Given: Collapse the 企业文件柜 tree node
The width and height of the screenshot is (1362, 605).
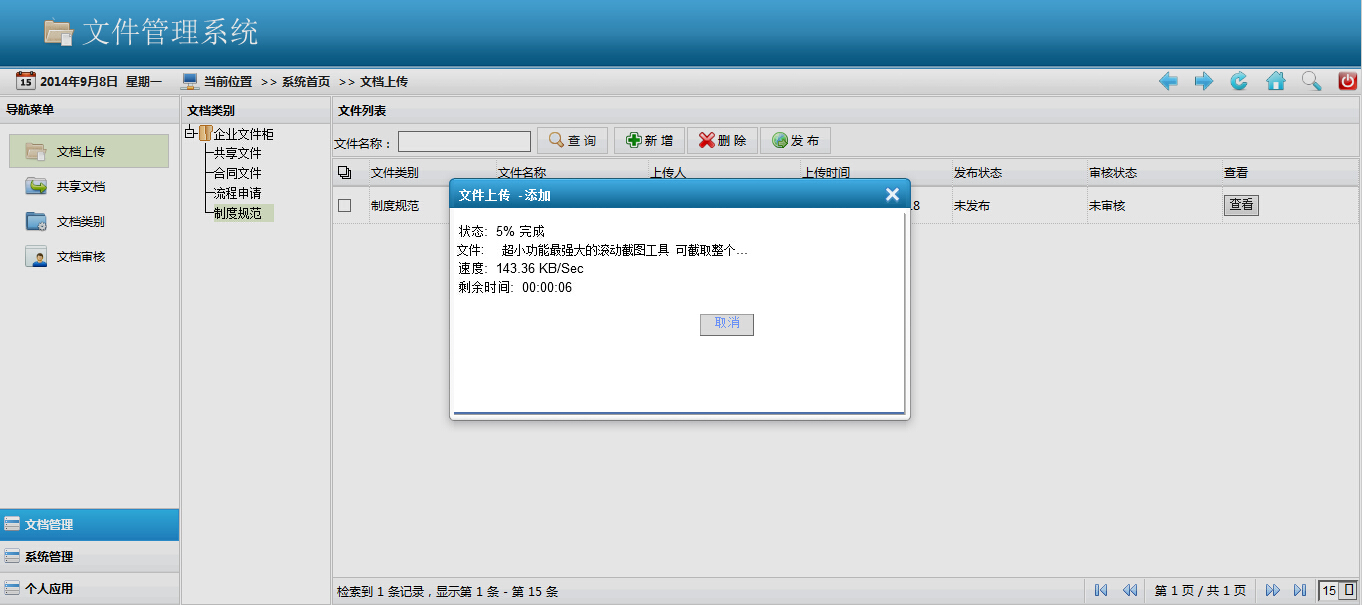Looking at the screenshot, I should pos(190,133).
